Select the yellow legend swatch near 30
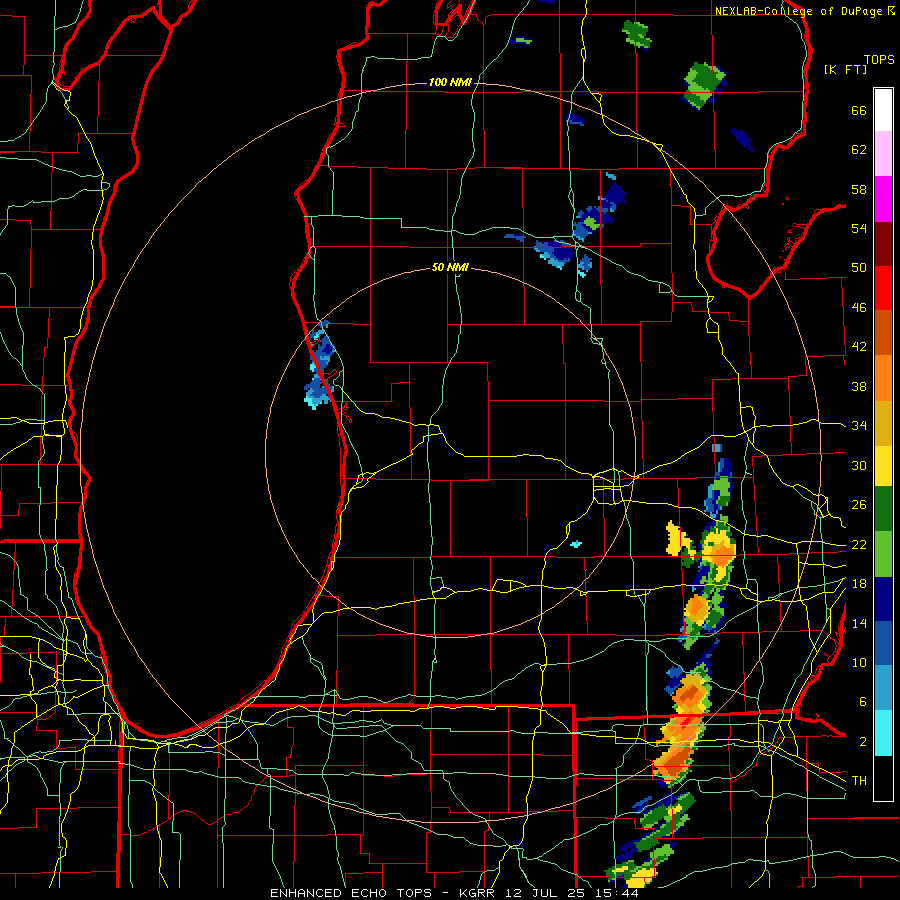 pos(883,466)
